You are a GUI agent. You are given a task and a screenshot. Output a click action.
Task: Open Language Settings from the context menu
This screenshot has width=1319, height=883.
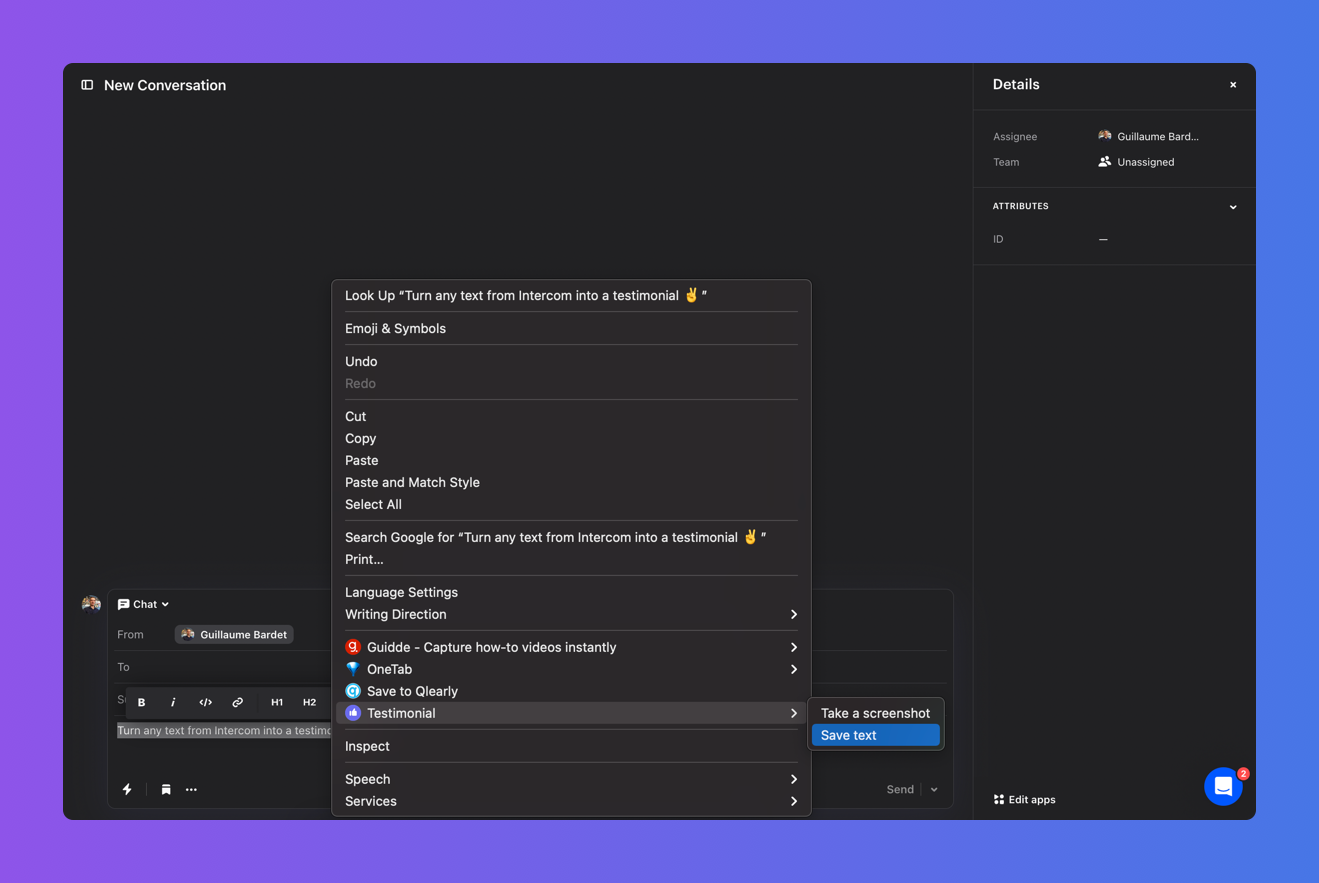click(571, 592)
